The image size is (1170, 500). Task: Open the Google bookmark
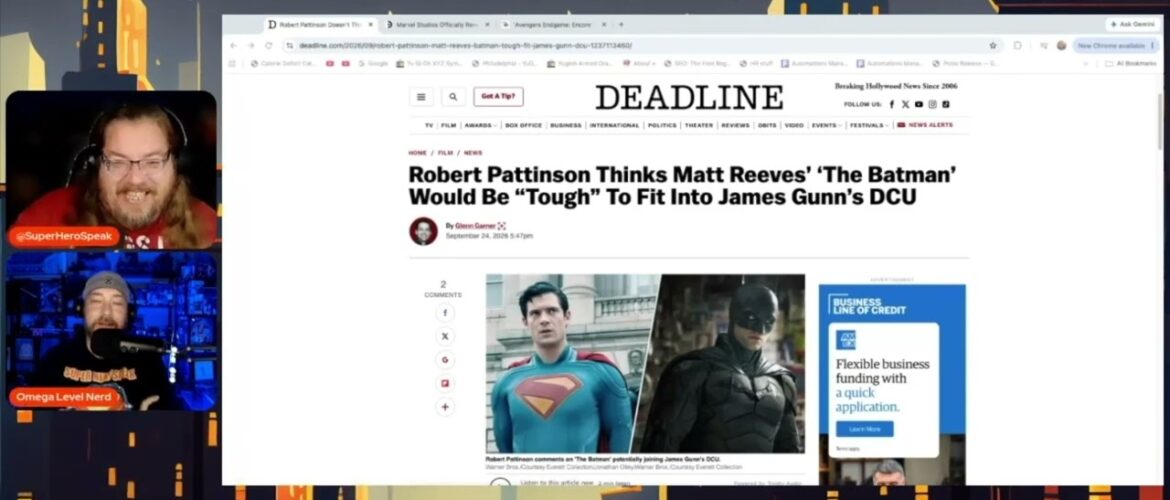pyautogui.click(x=373, y=63)
